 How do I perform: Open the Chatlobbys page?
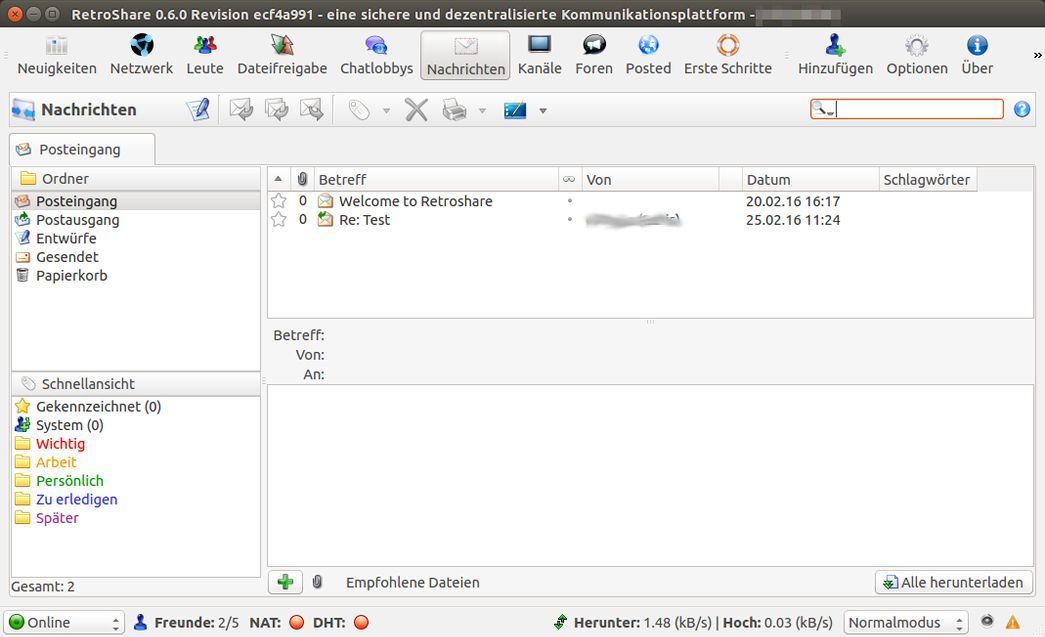click(x=377, y=55)
